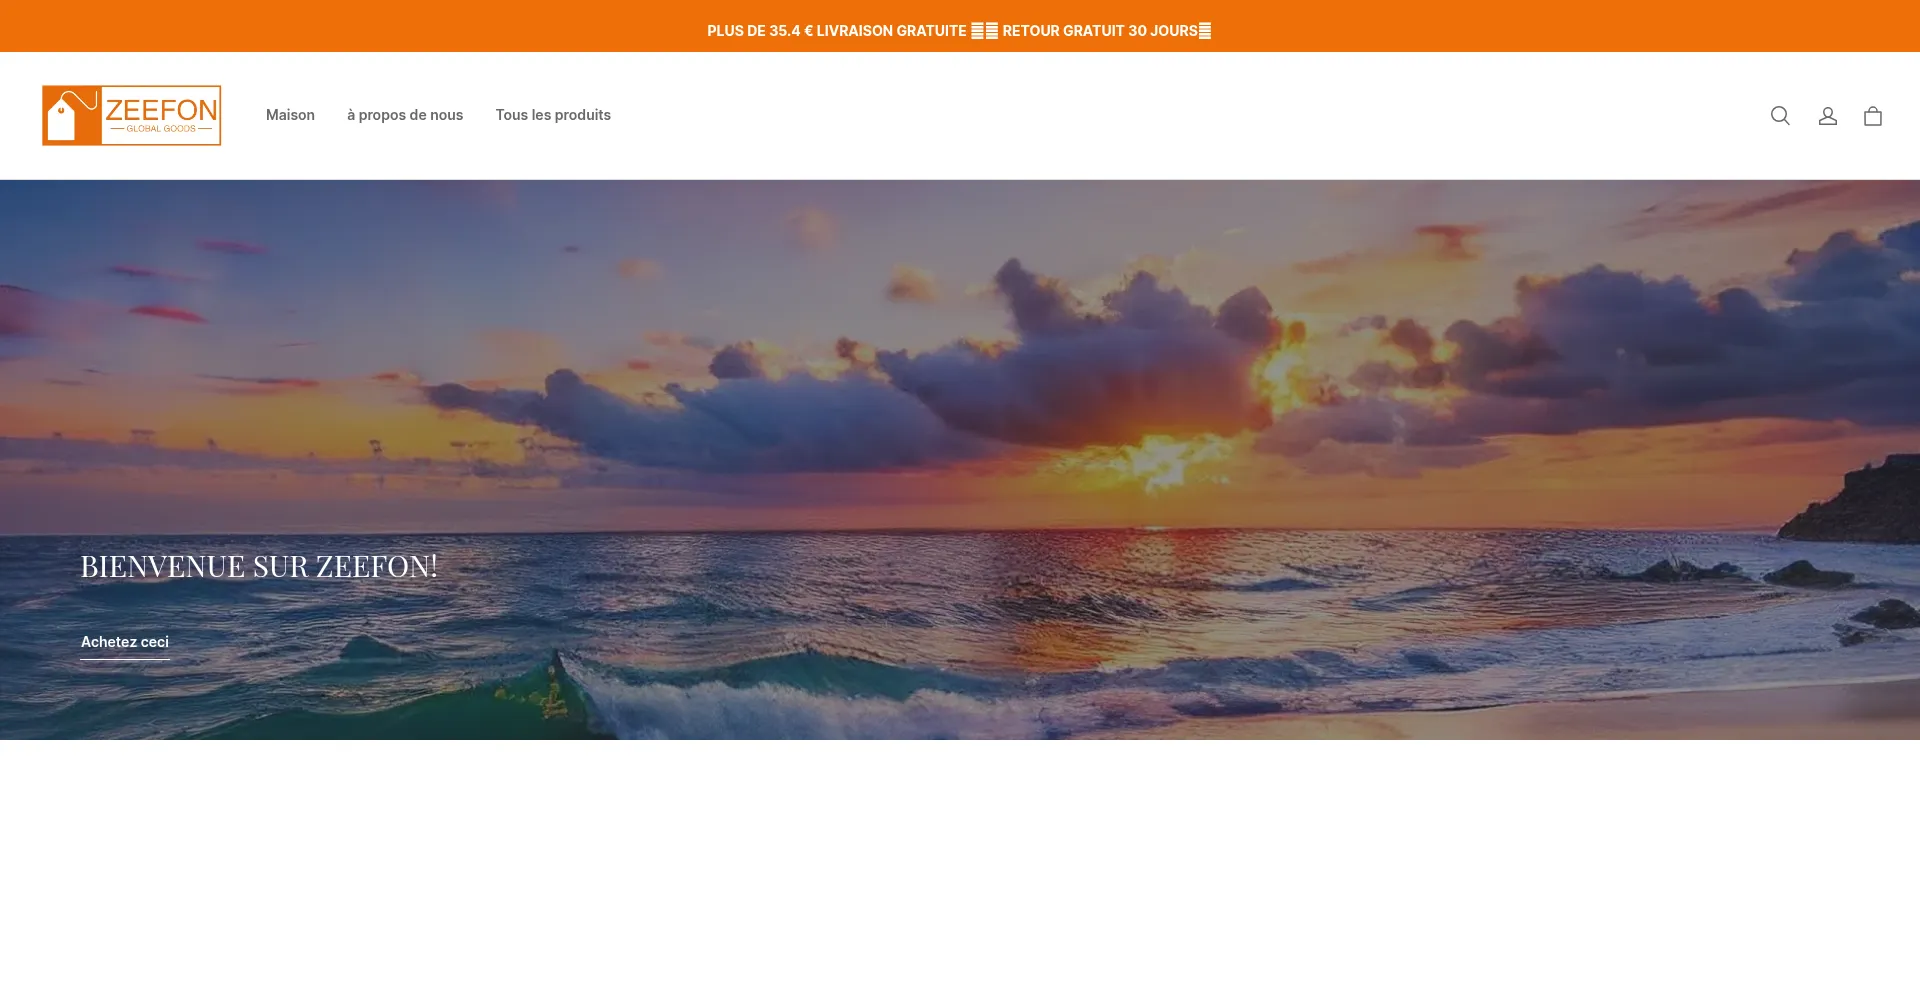Click the ZEEFON wordmark in the logo
1920x993 pixels.
click(161, 109)
